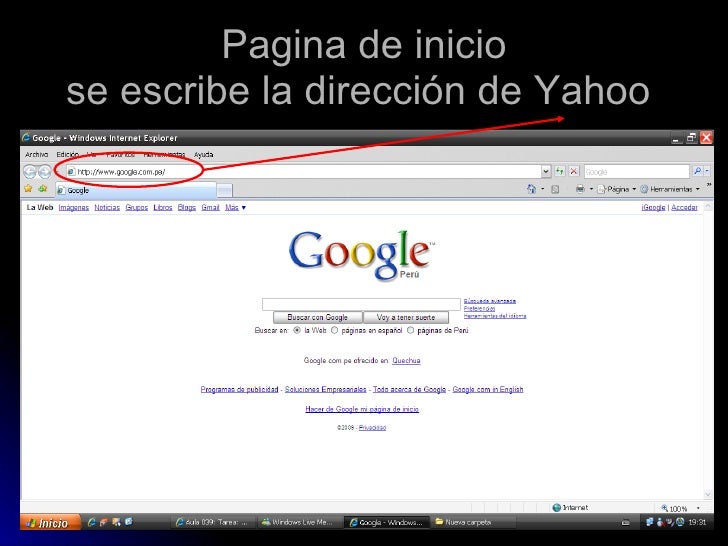Print the page with the printer icon
The width and height of the screenshot is (728, 546).
580,189
